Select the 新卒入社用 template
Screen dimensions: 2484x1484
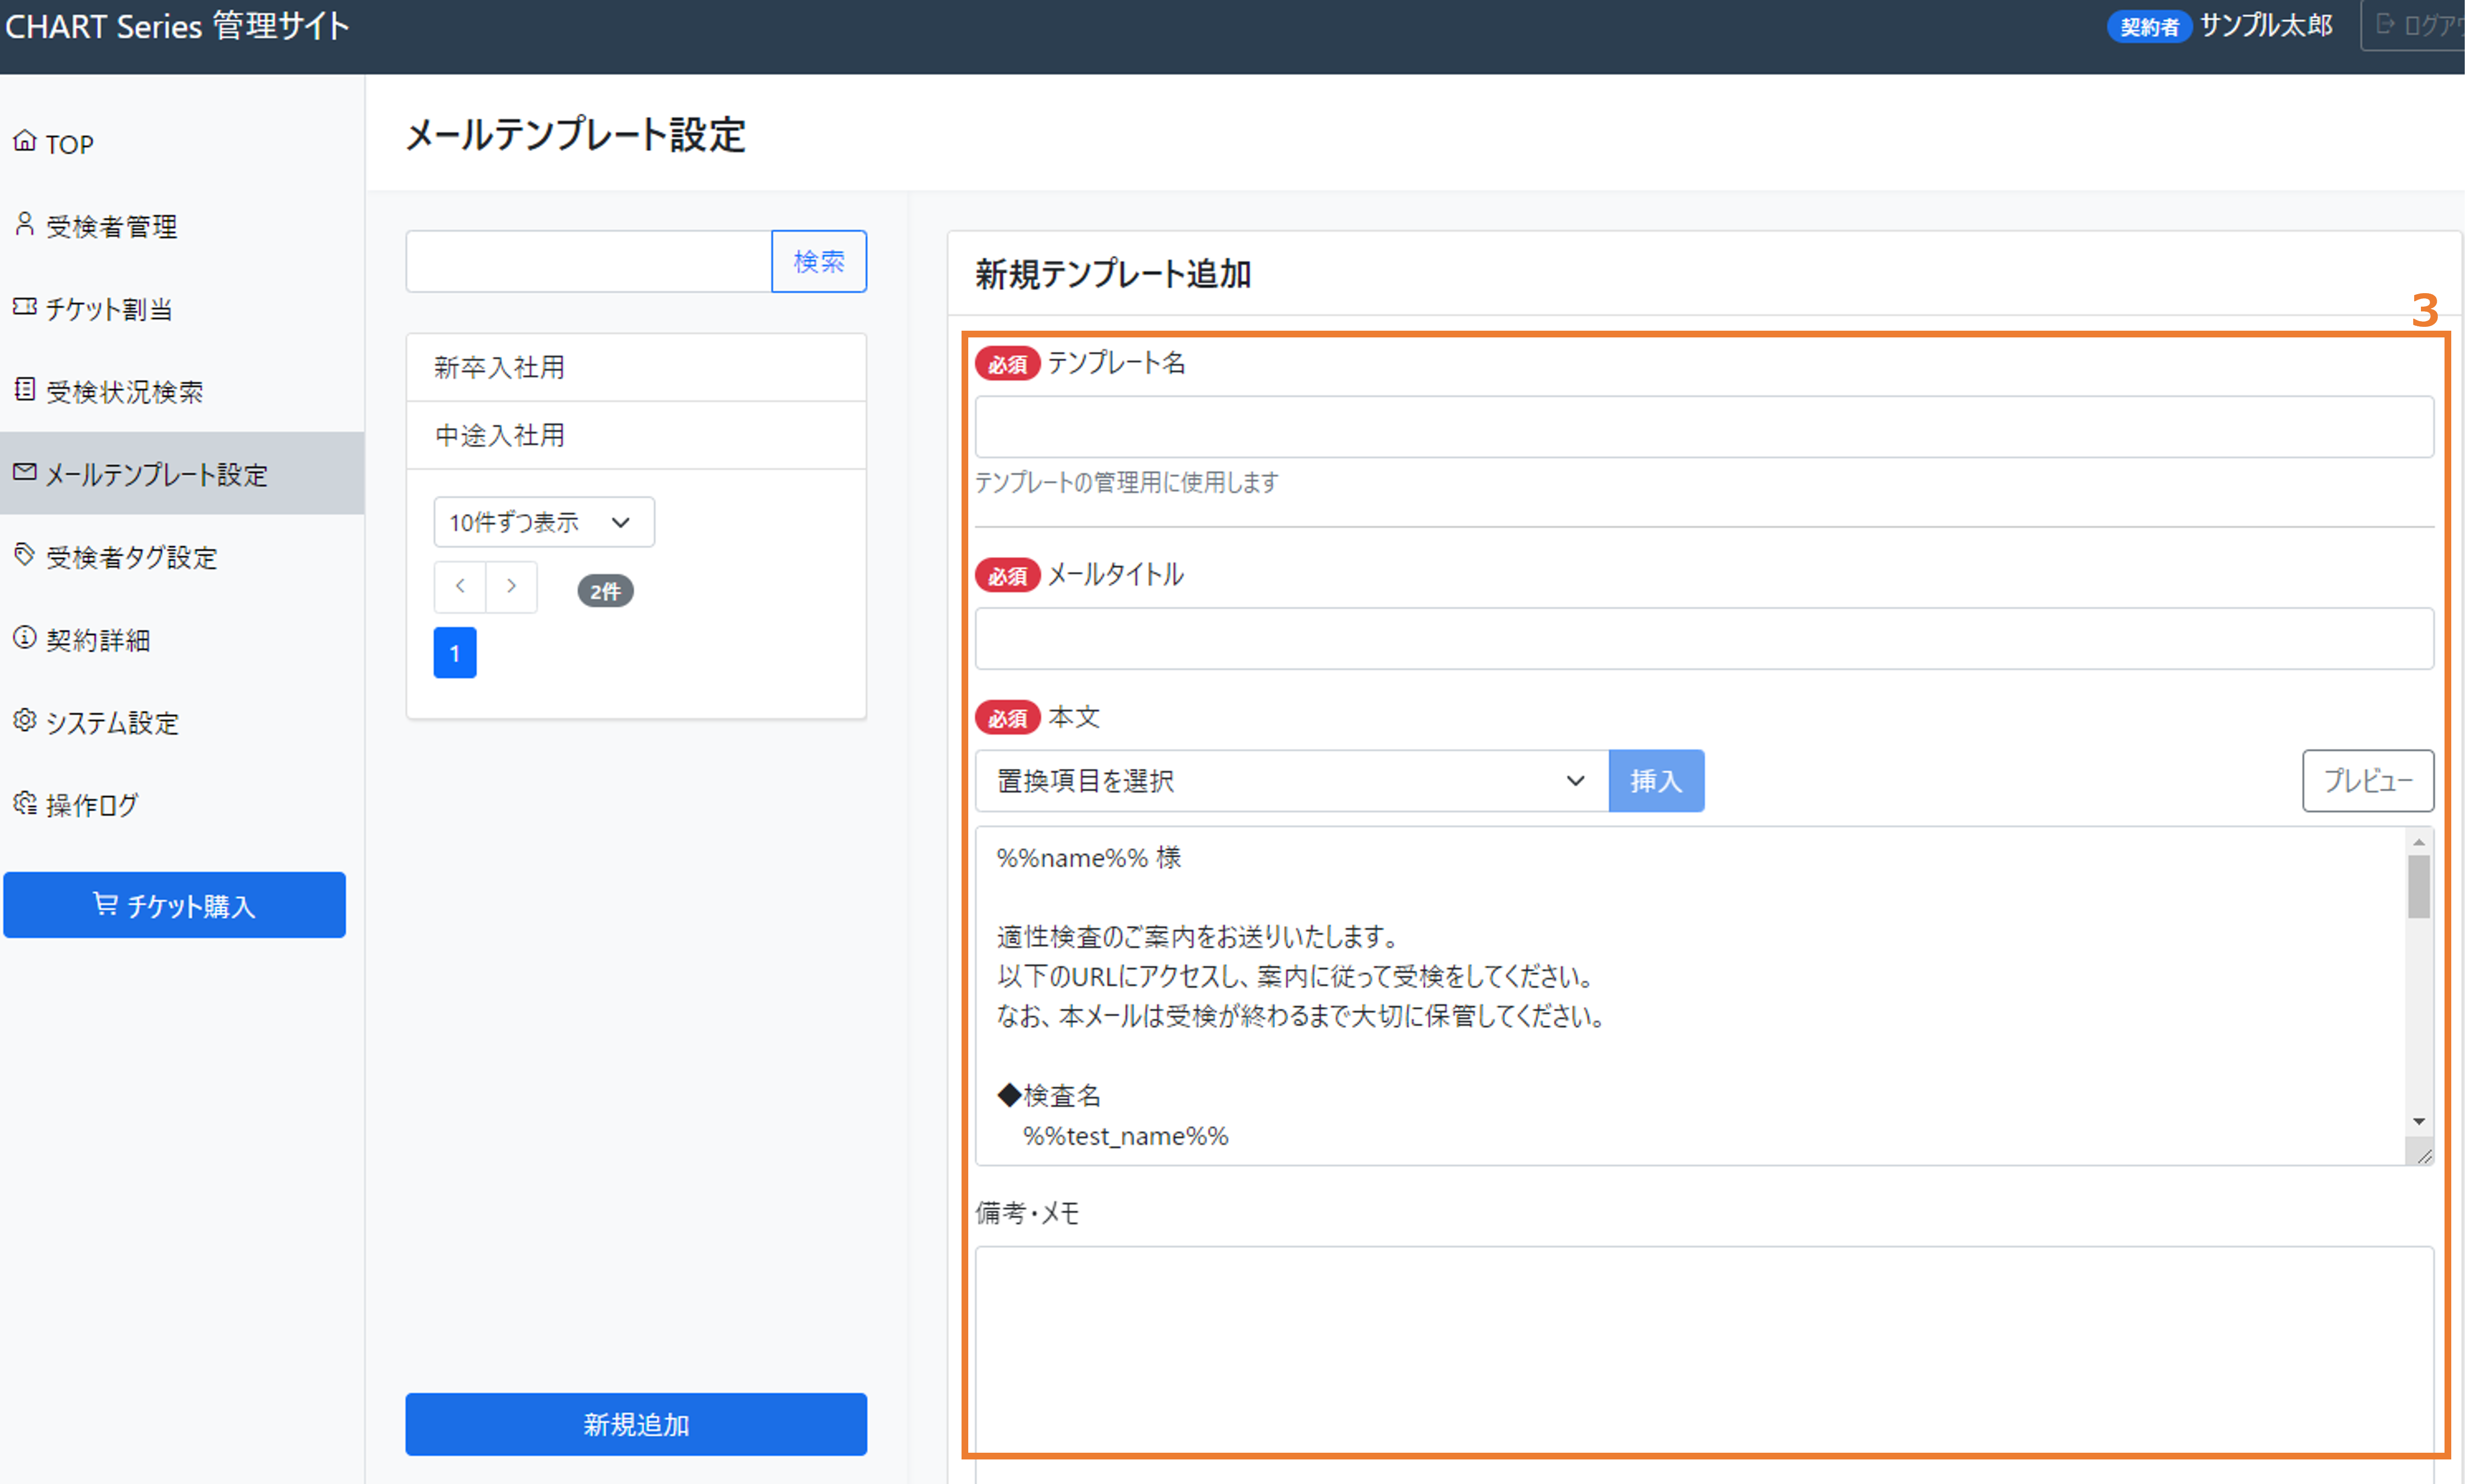[x=636, y=368]
